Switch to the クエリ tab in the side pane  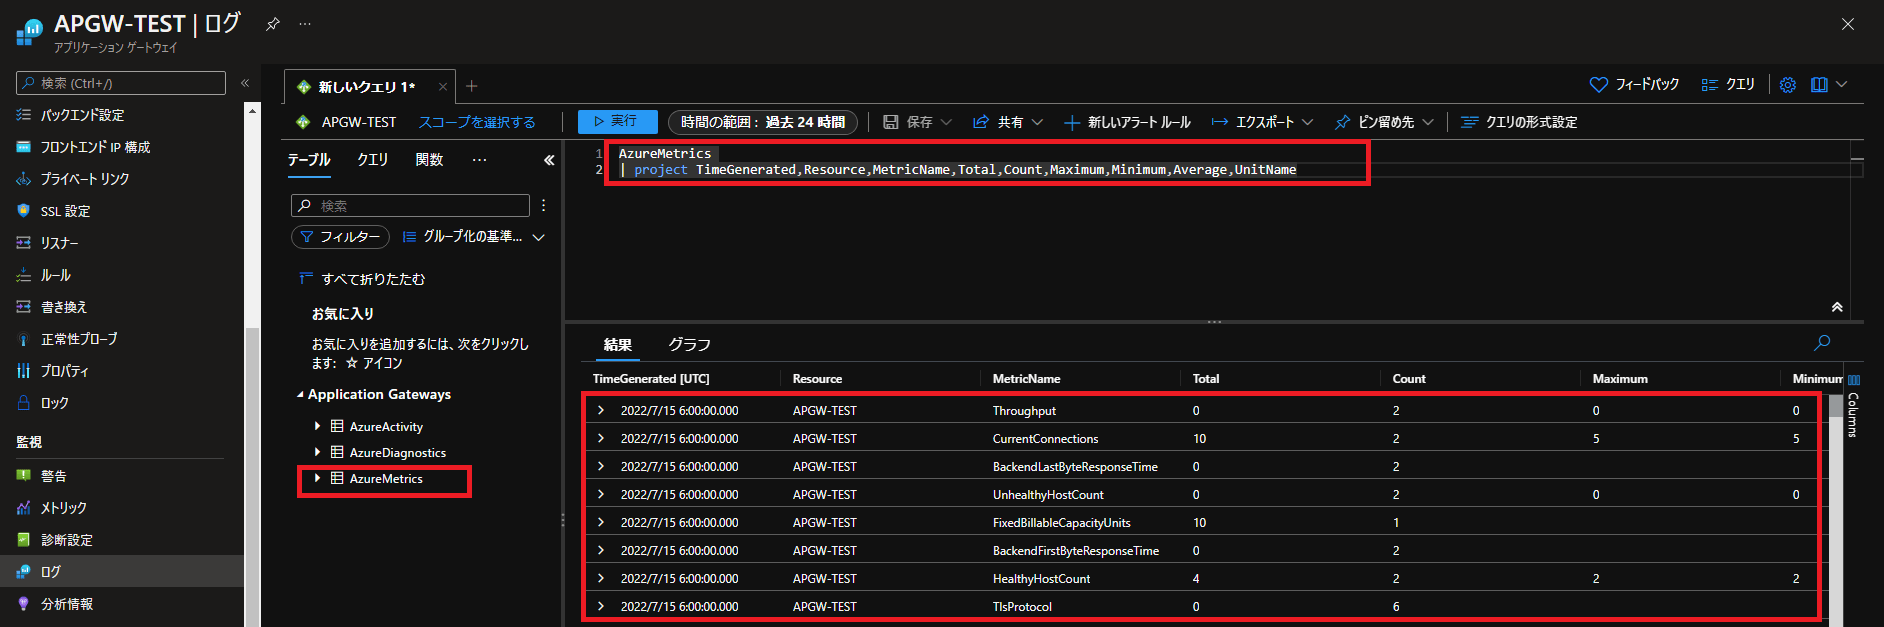[373, 160]
